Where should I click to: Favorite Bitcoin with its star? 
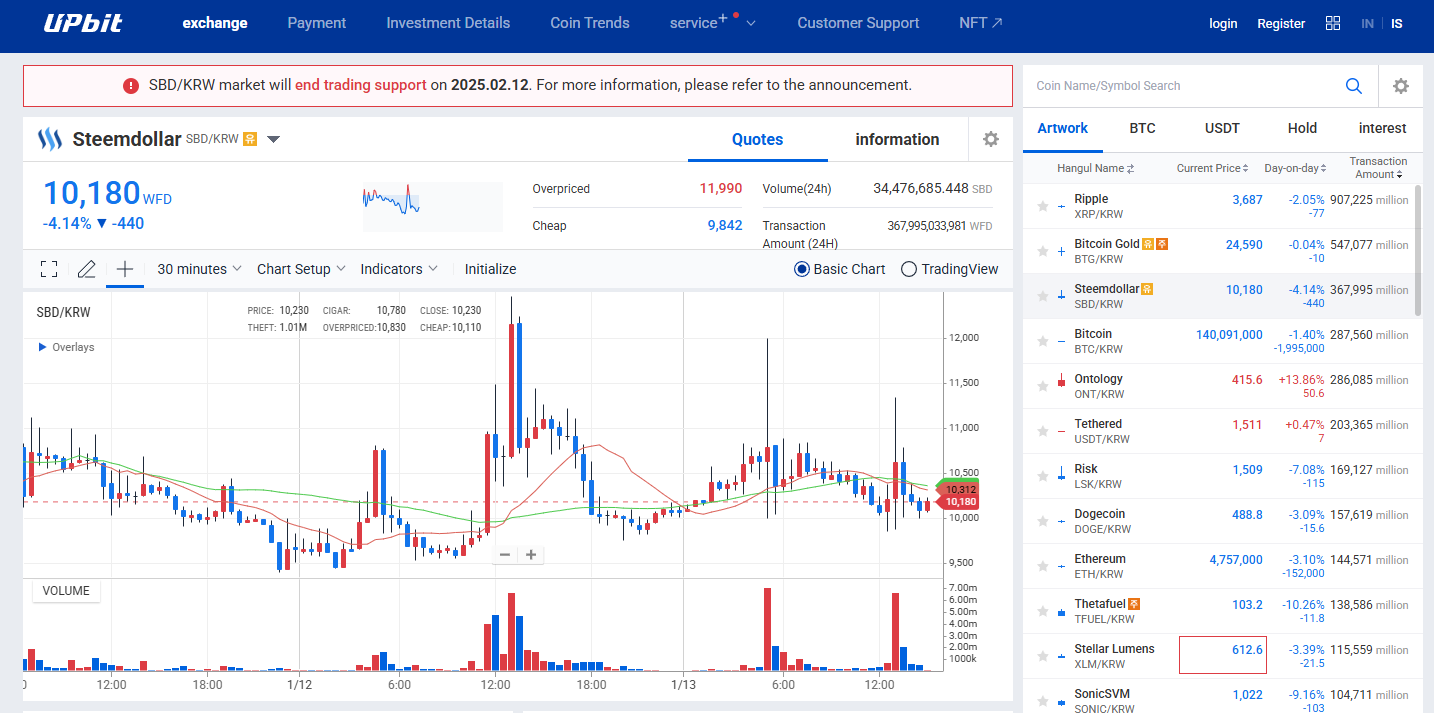click(1043, 342)
